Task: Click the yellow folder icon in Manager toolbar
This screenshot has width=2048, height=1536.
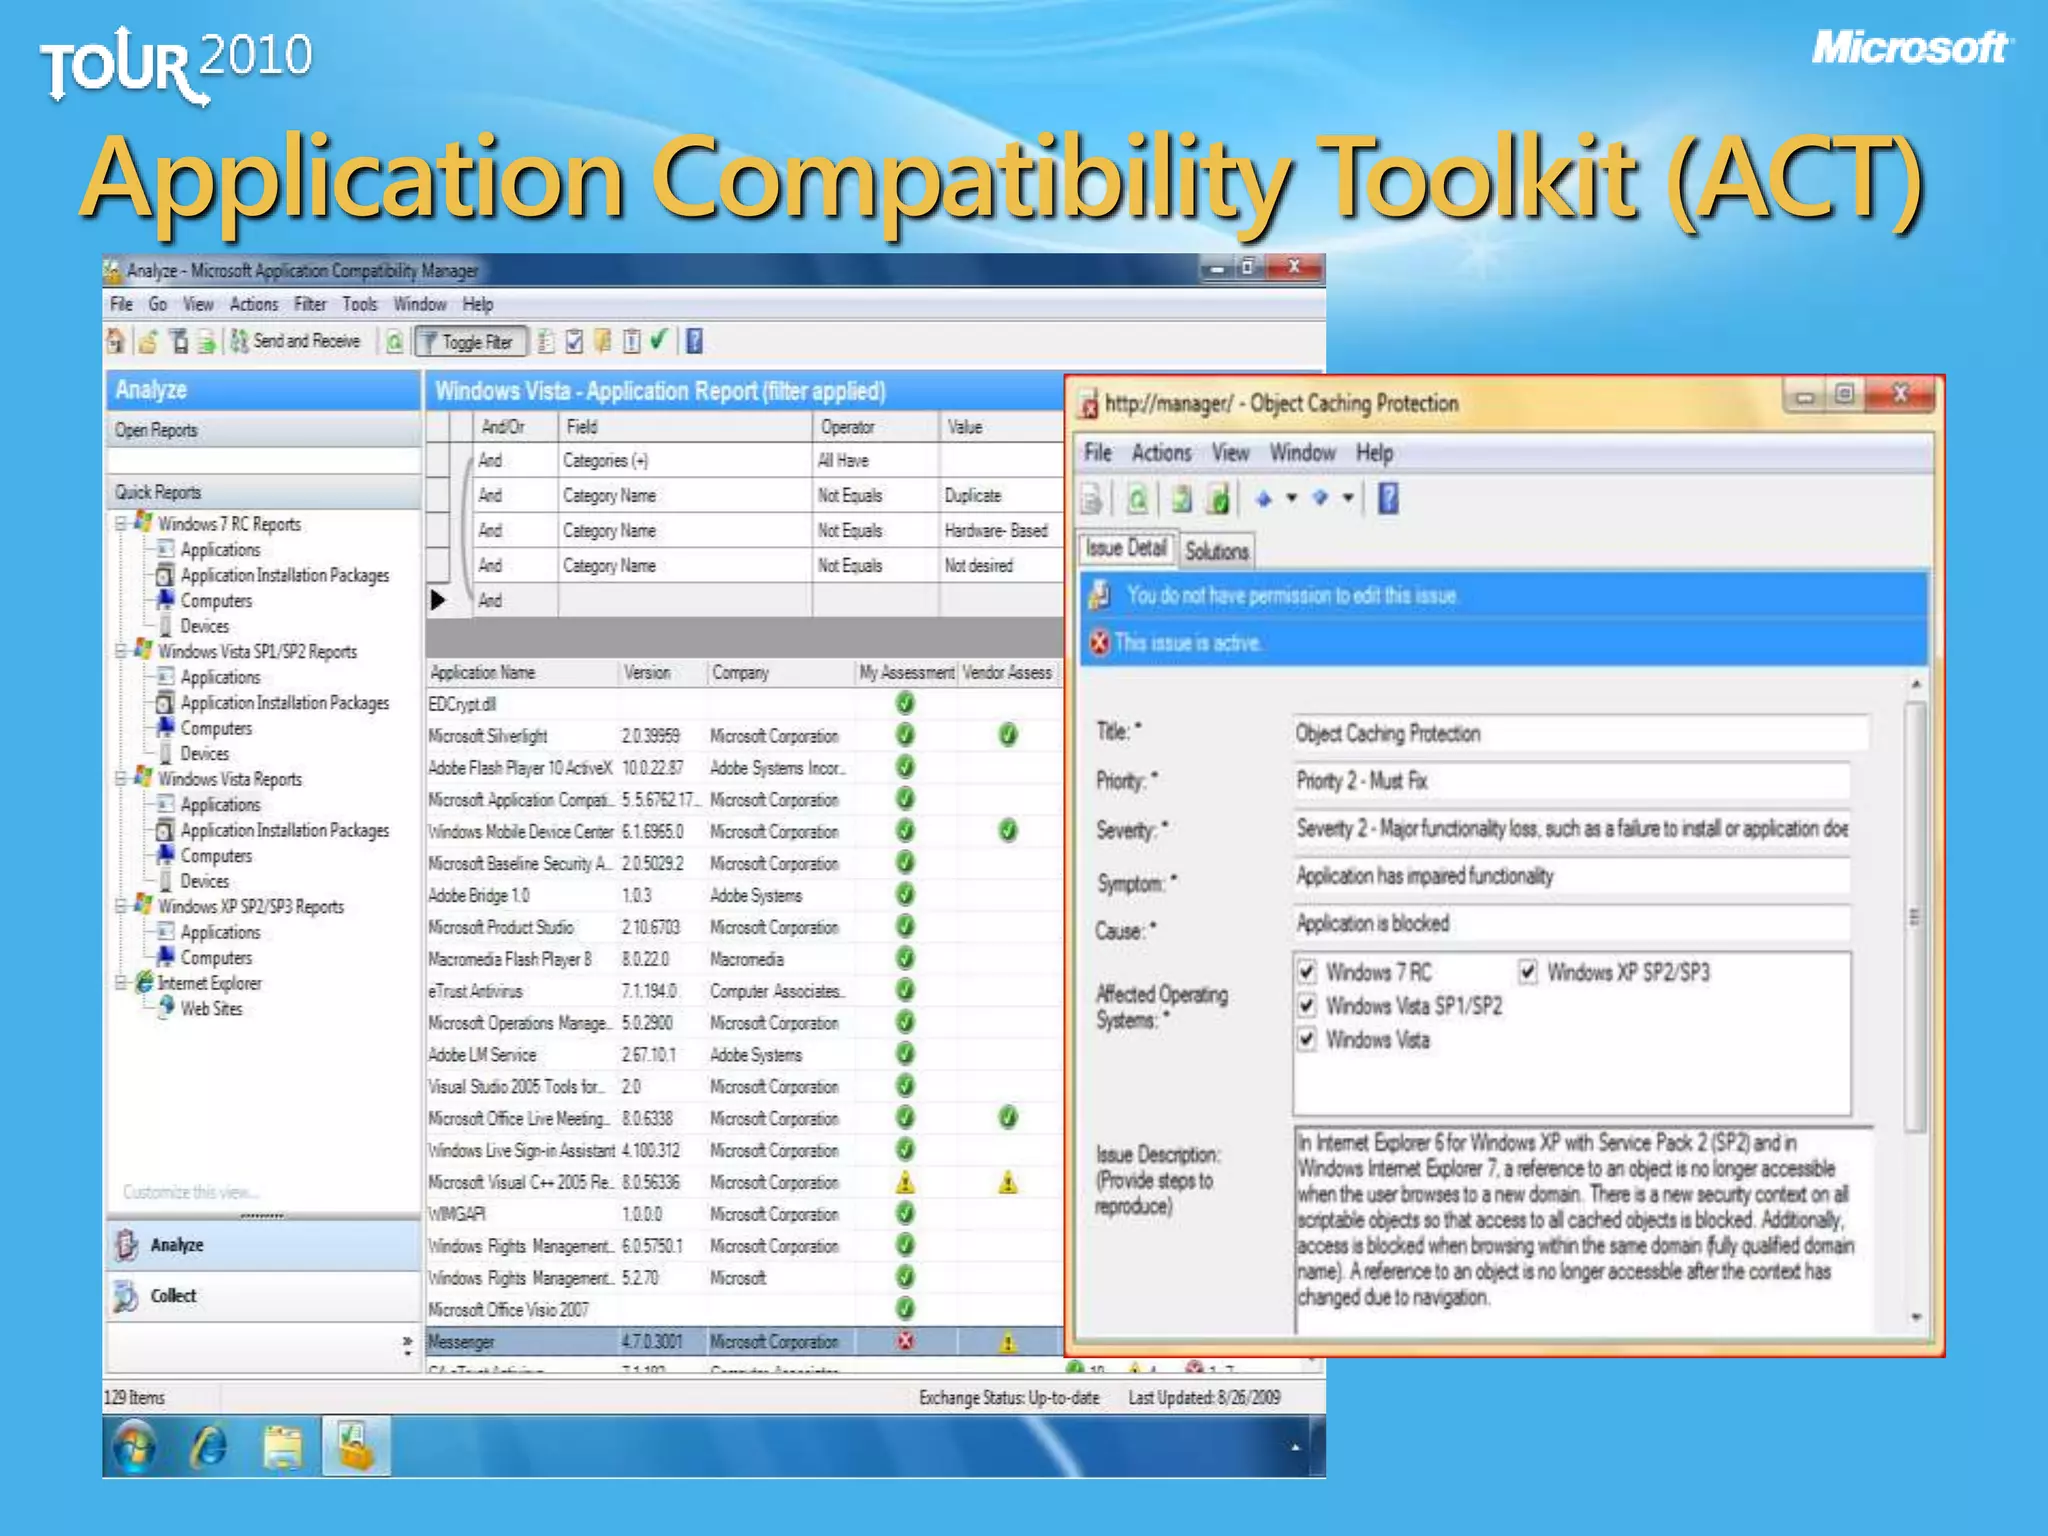Action: 602,342
